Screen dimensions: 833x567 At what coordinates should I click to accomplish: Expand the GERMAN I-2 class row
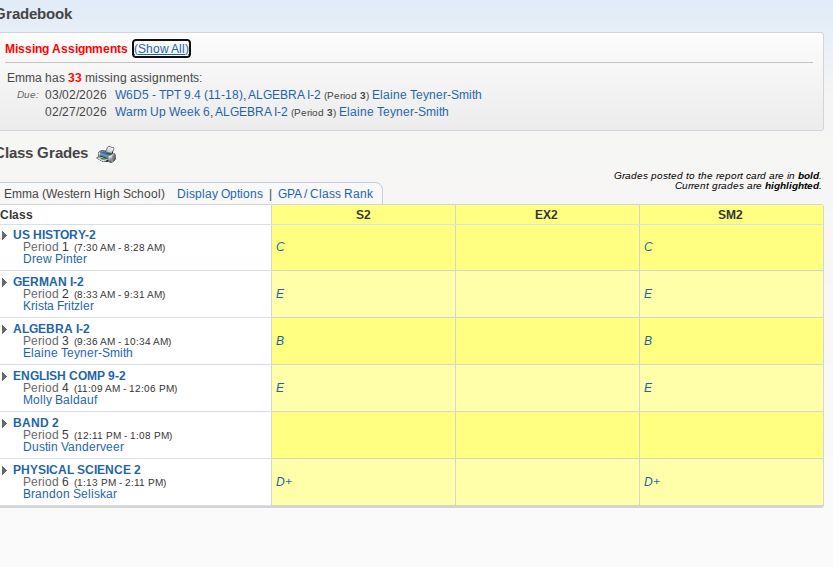[4, 282]
